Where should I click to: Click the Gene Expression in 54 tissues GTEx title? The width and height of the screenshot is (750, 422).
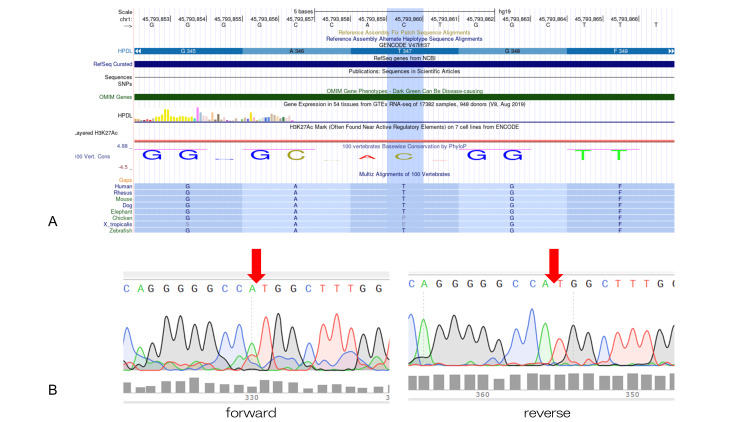404,104
